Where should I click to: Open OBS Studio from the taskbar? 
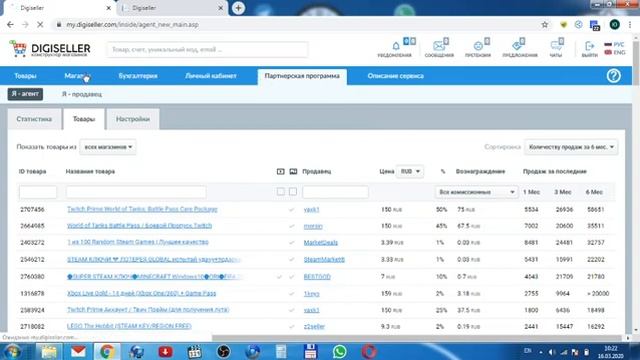pyautogui.click(x=223, y=351)
